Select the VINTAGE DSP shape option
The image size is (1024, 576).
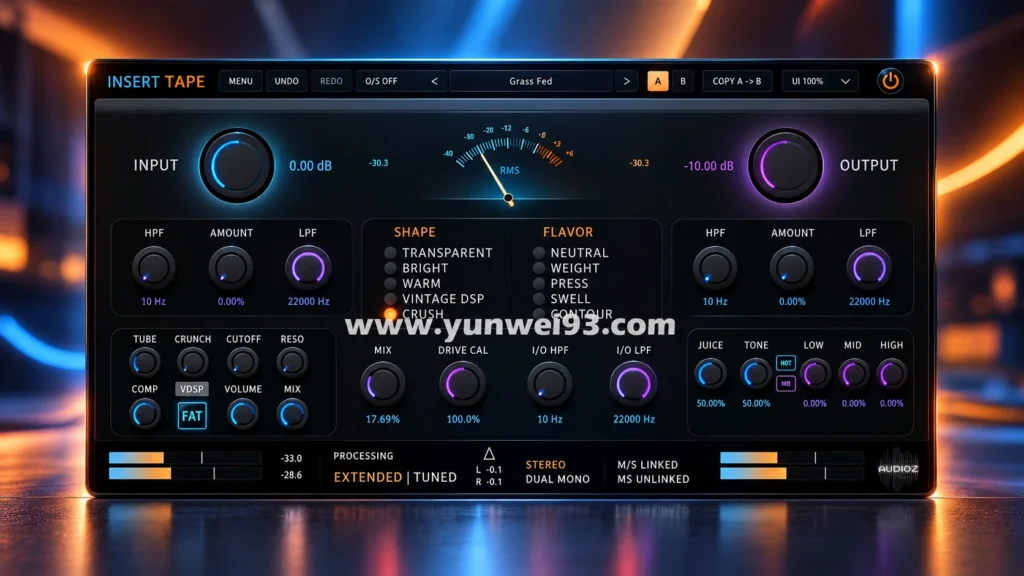[x=435, y=299]
